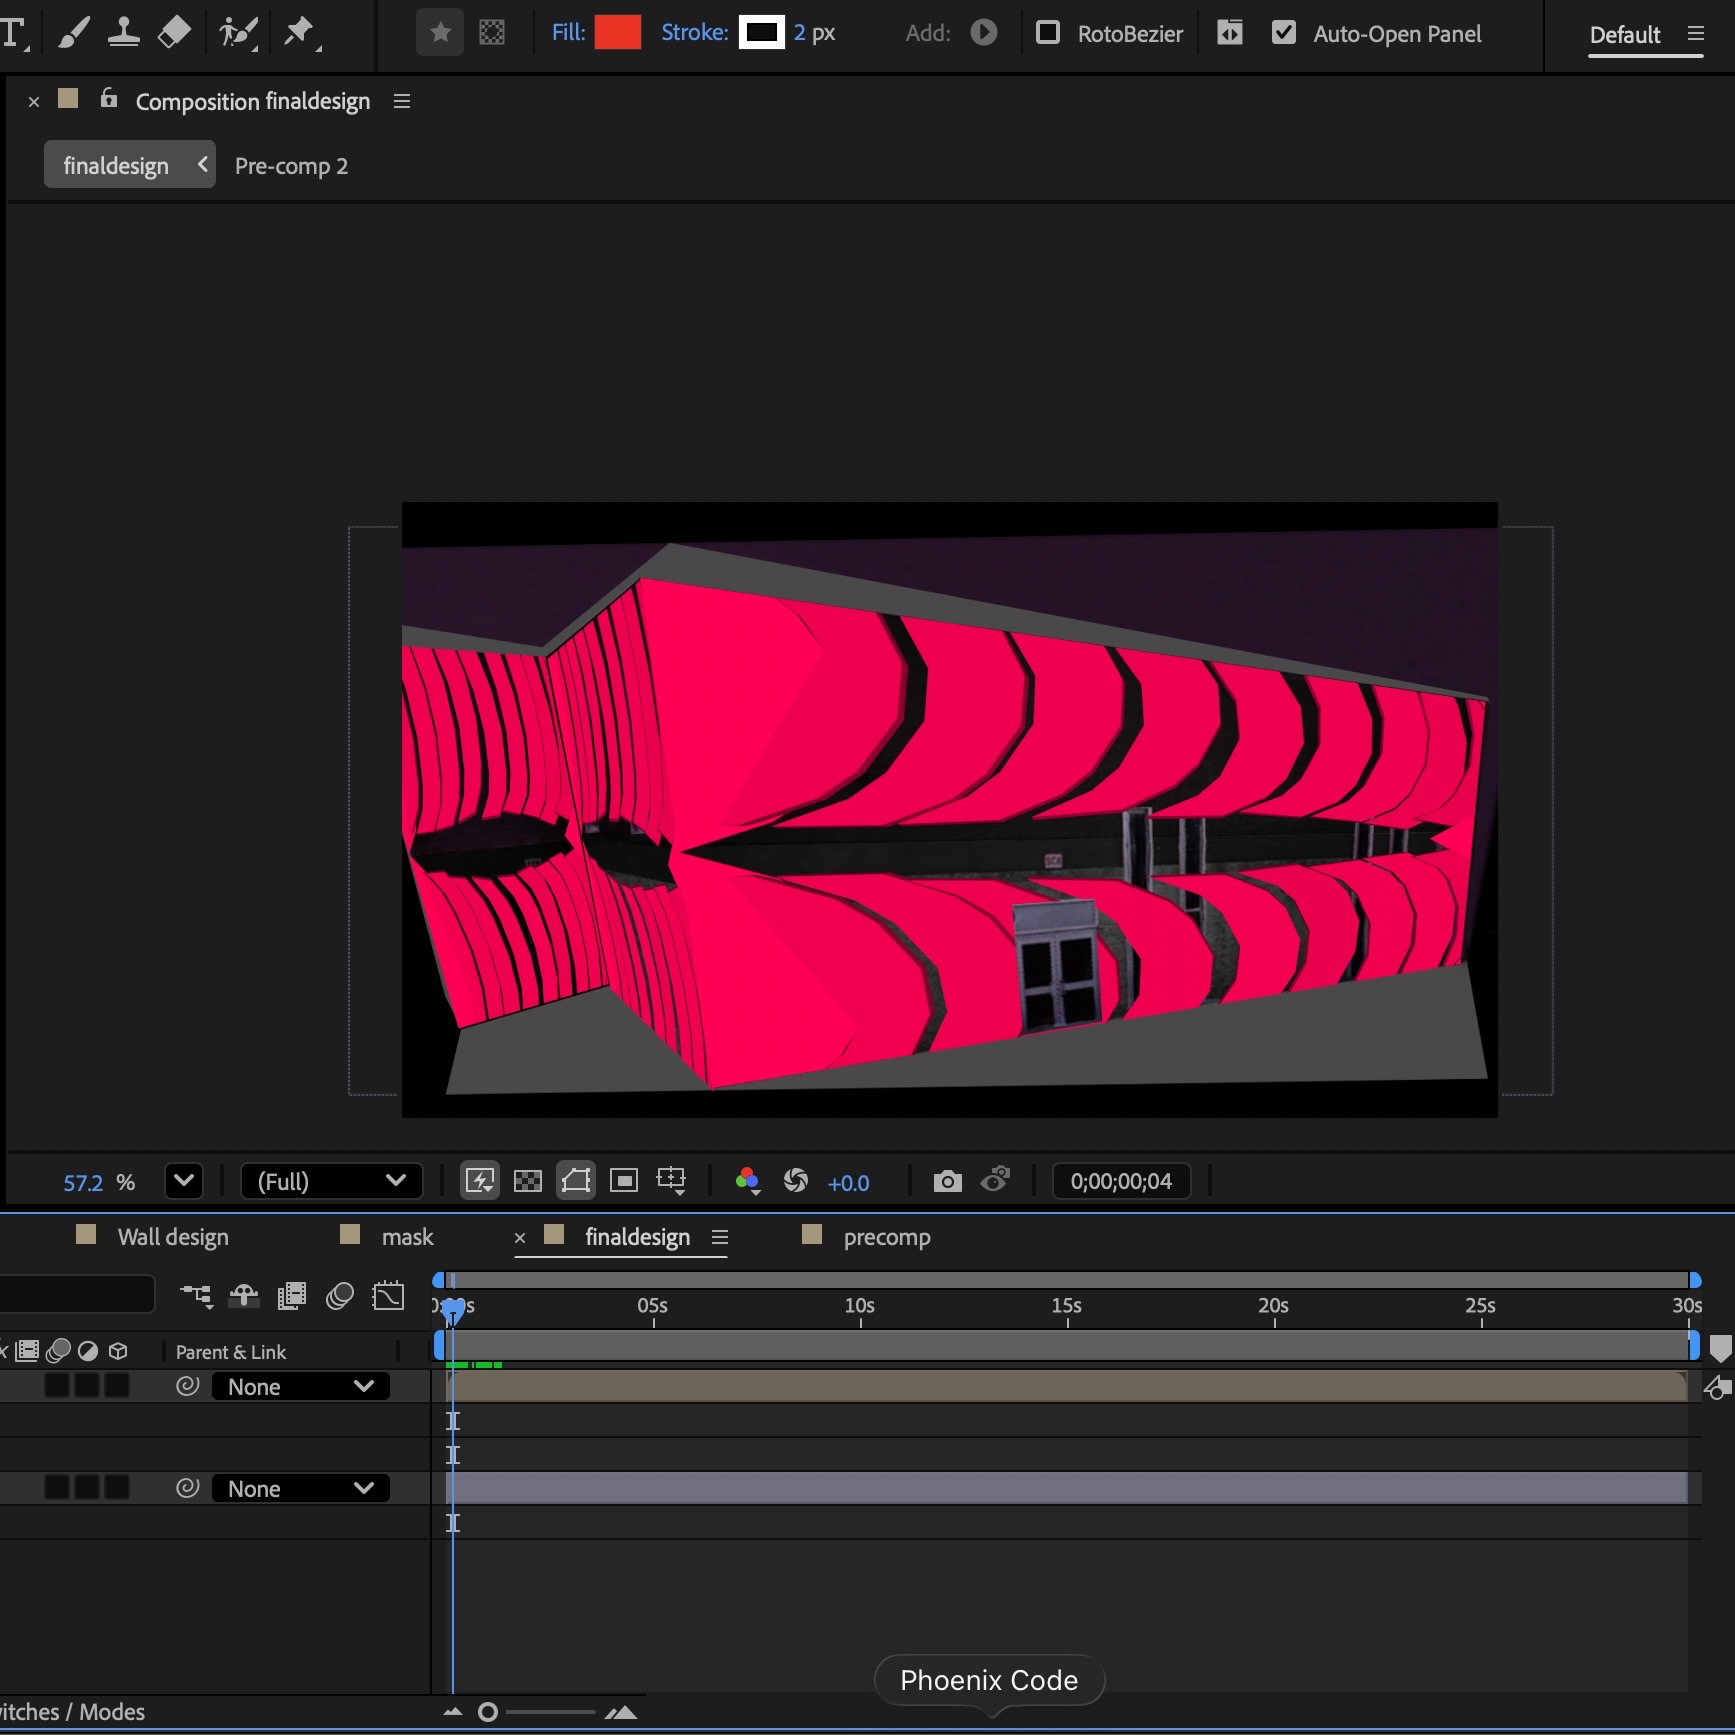
Task: Enable the RotoBezier checkbox
Action: [1049, 33]
